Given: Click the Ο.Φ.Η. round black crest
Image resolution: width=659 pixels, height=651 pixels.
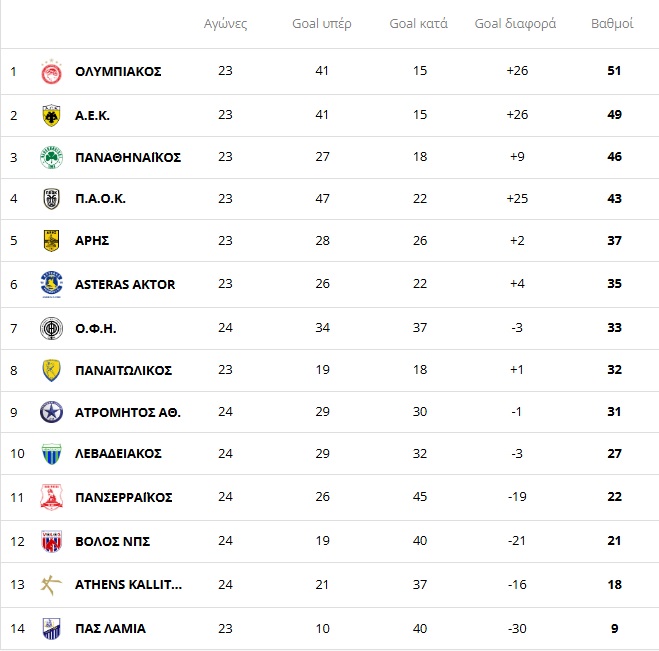Looking at the screenshot, I should tap(51, 328).
